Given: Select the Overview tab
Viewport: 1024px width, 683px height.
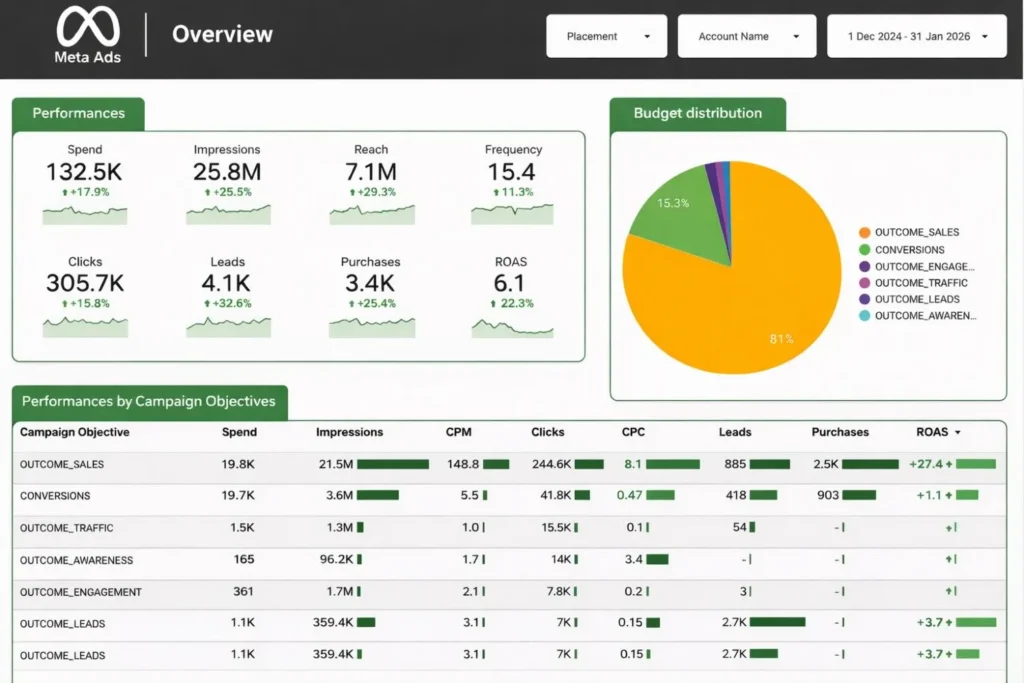Looking at the screenshot, I should tap(222, 34).
